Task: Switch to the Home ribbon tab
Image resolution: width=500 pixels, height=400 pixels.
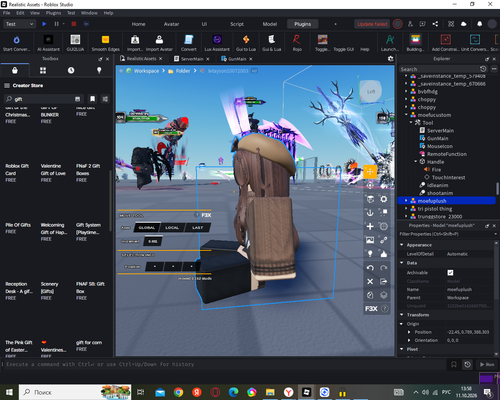Action: pyautogui.click(x=138, y=24)
